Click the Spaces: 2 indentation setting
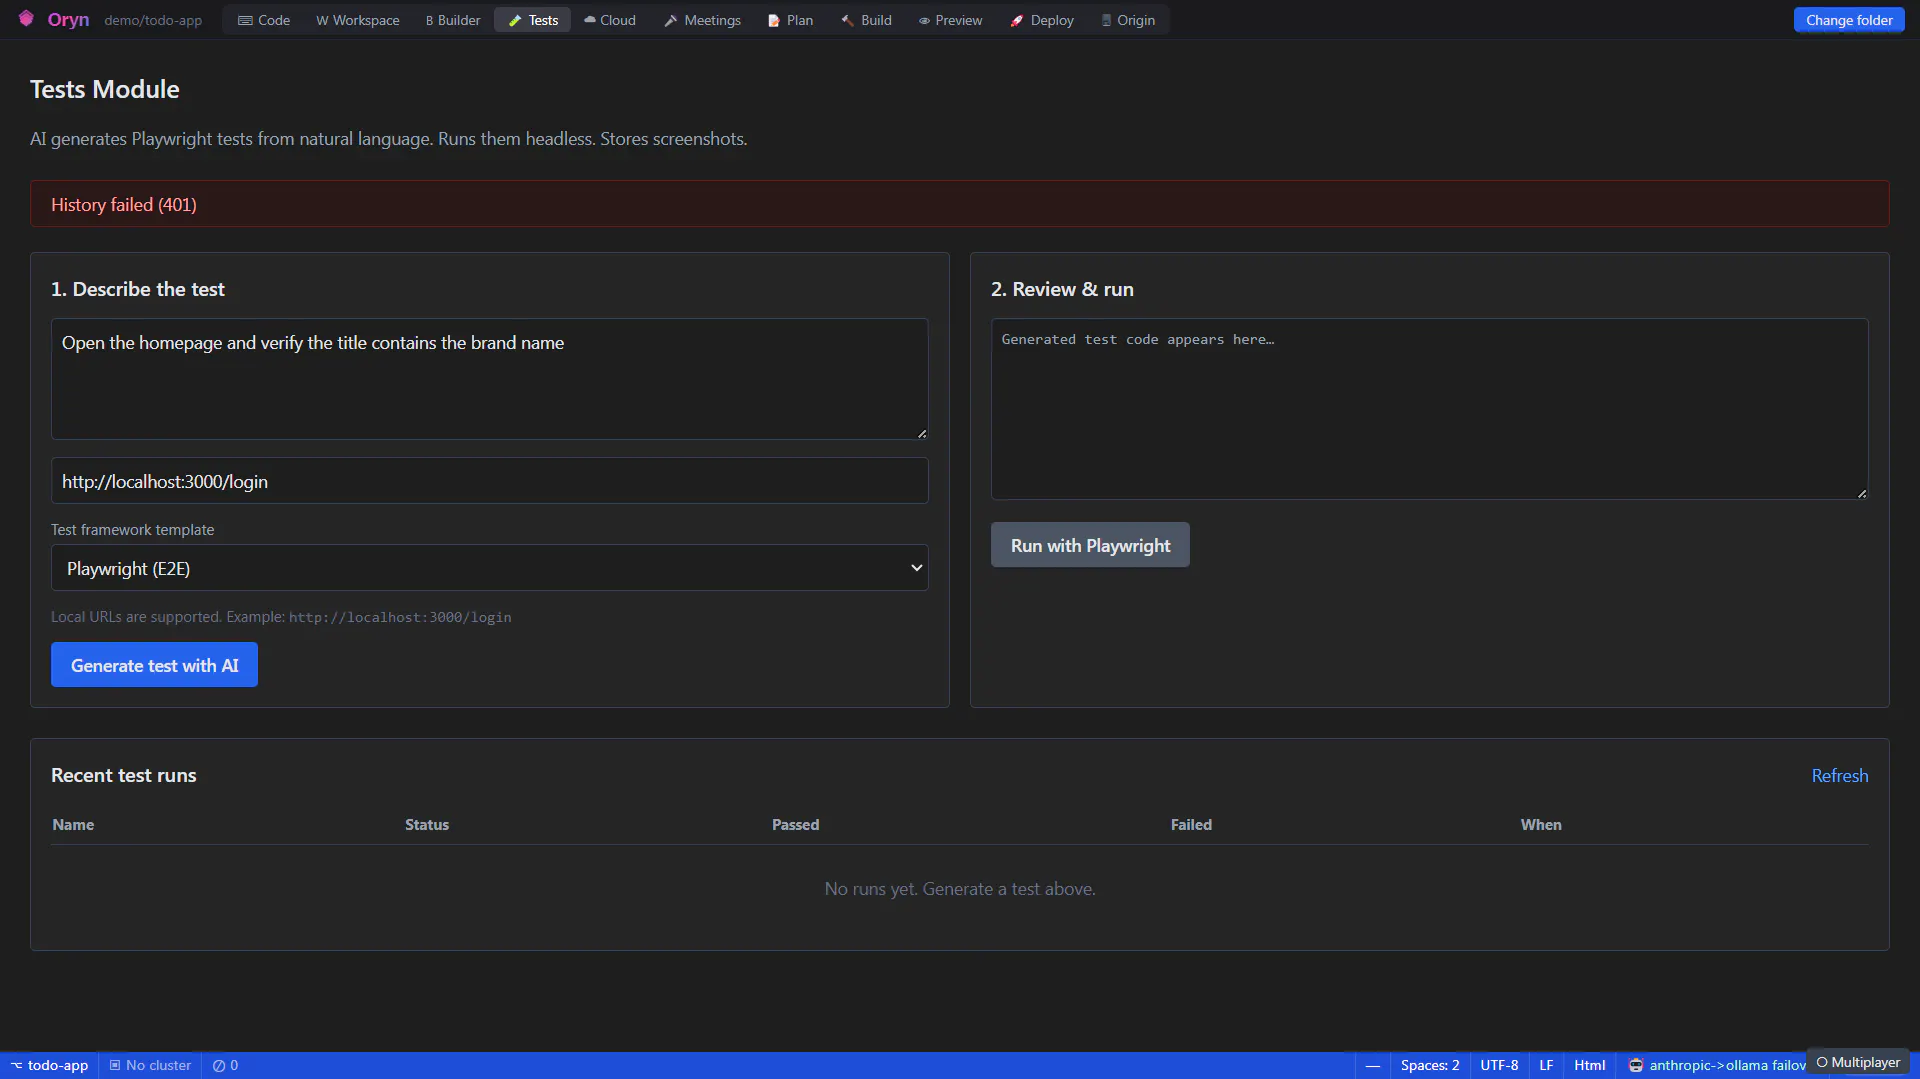This screenshot has width=1920, height=1079. [1430, 1065]
